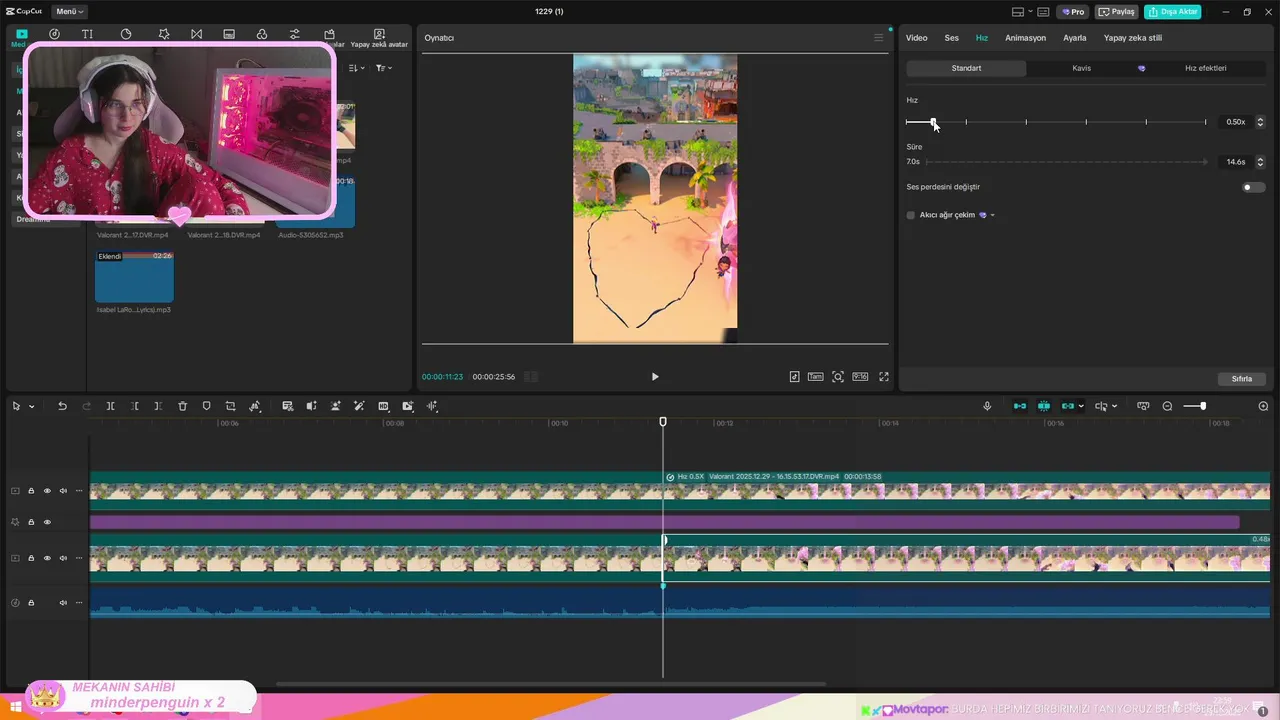Click the Pro upgrade button
Screen dimensions: 1280x720
[x=1074, y=12]
